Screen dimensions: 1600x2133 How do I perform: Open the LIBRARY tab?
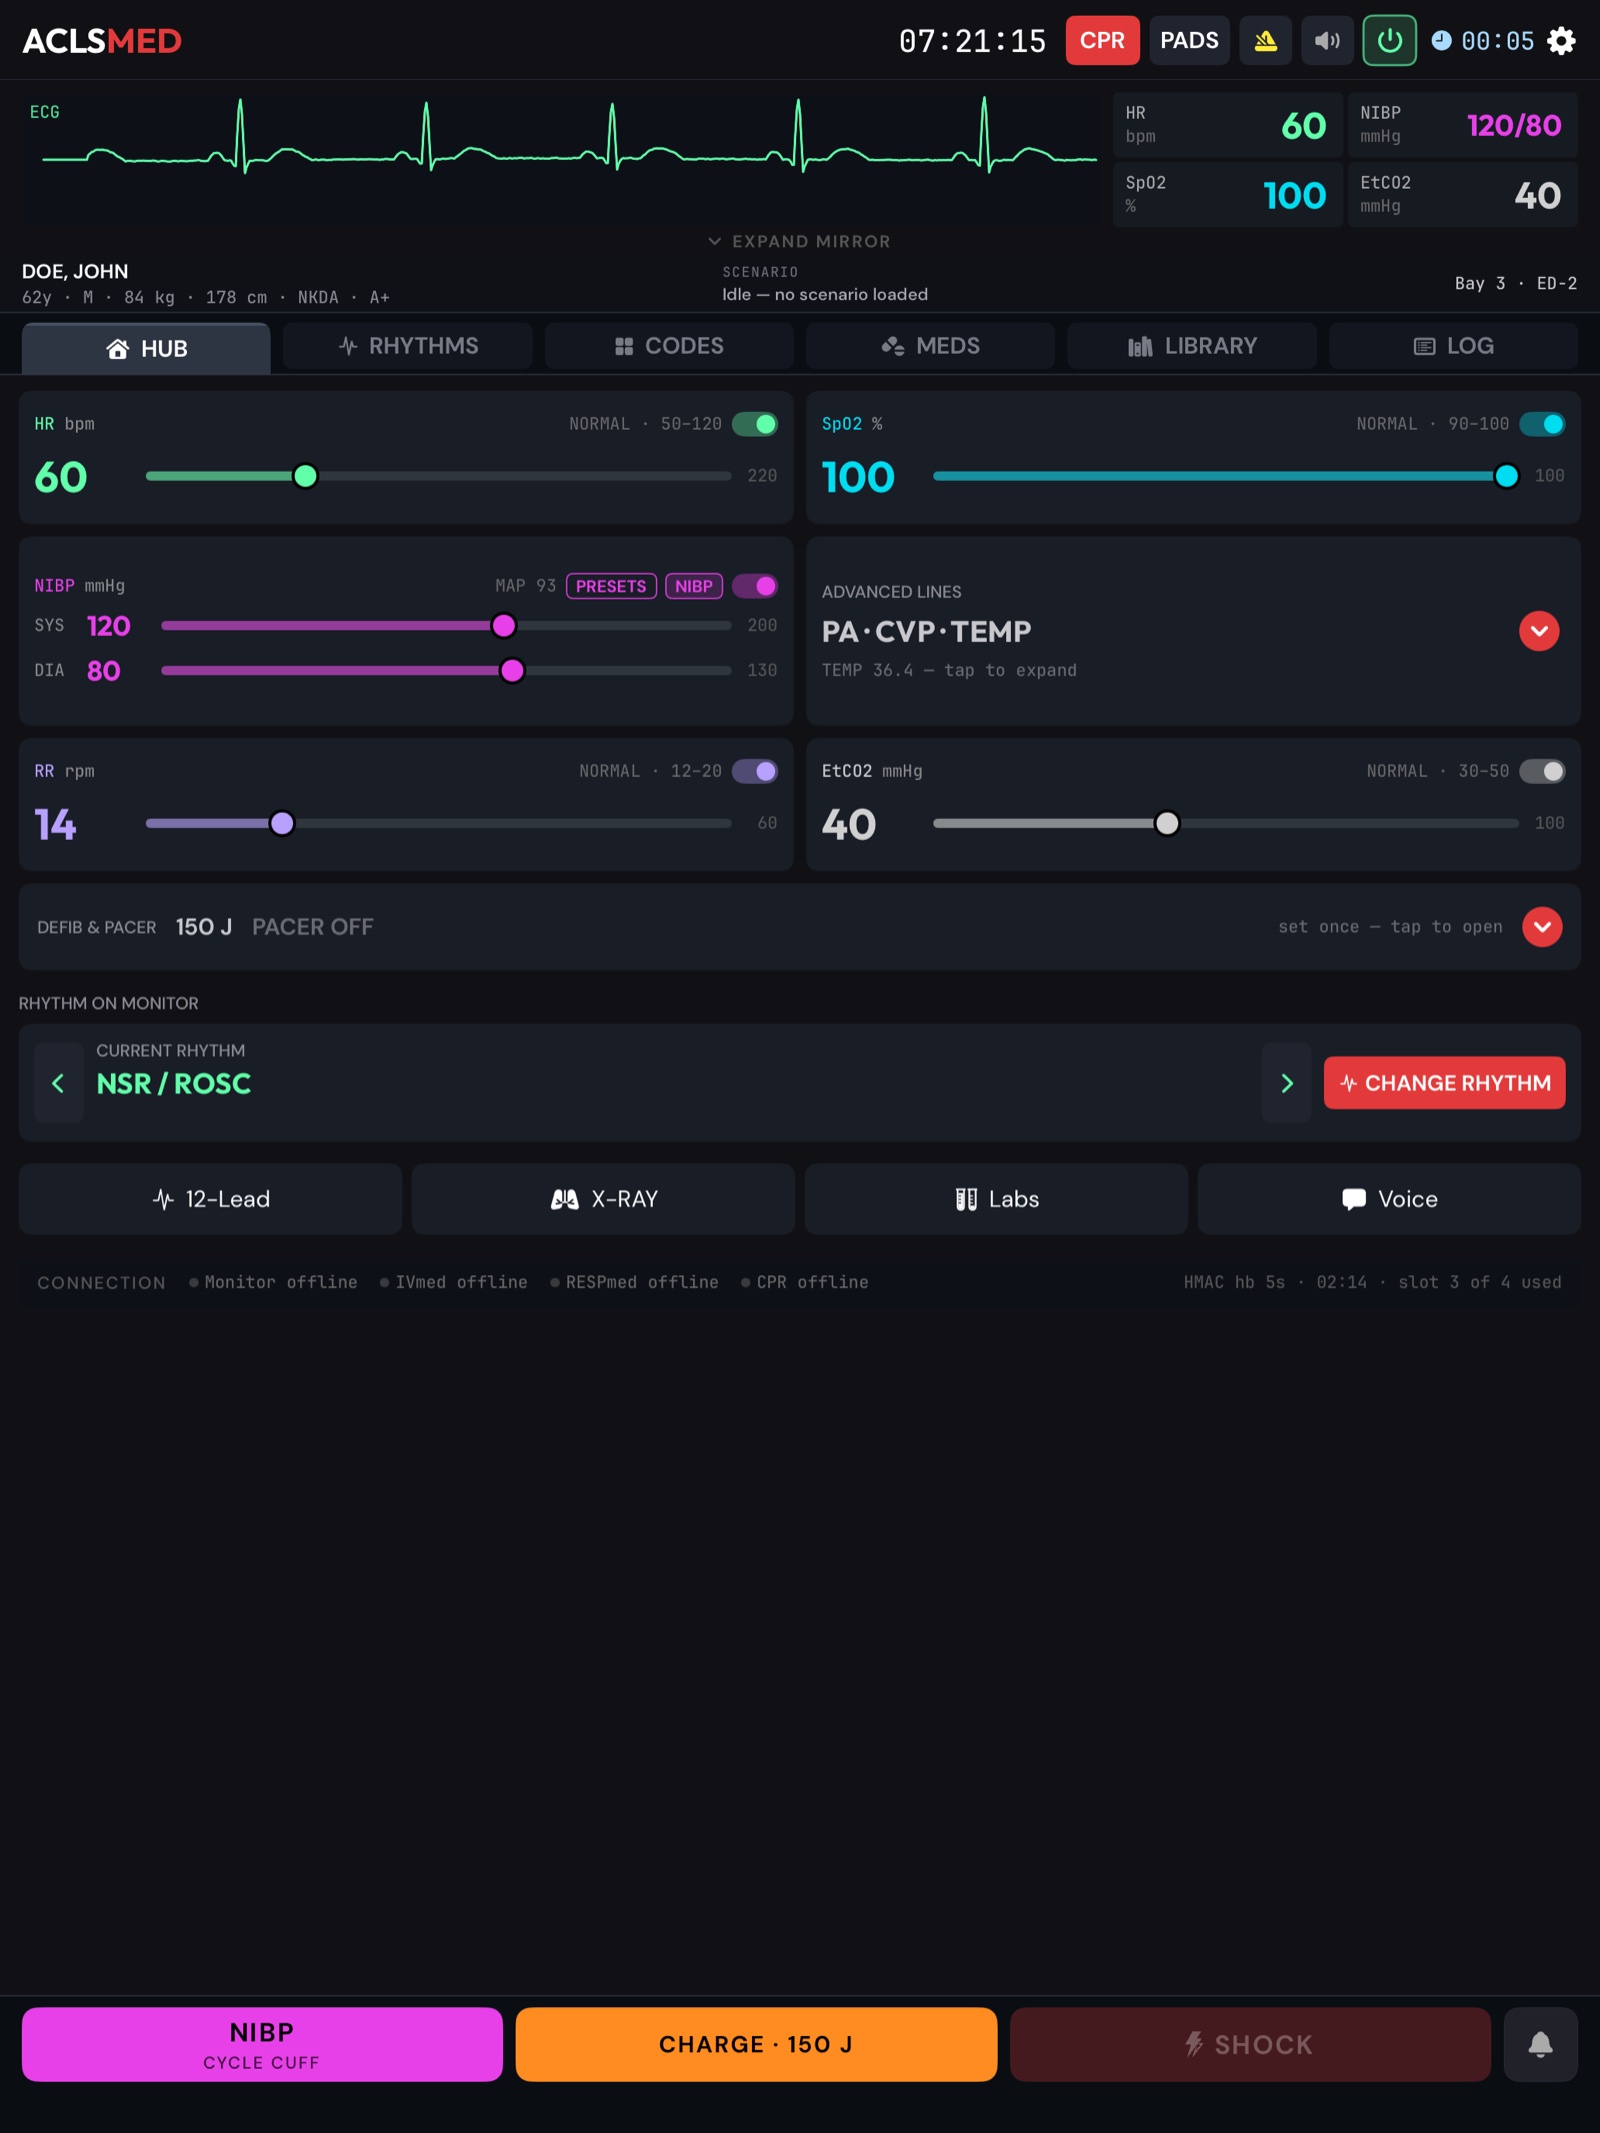tap(1192, 346)
